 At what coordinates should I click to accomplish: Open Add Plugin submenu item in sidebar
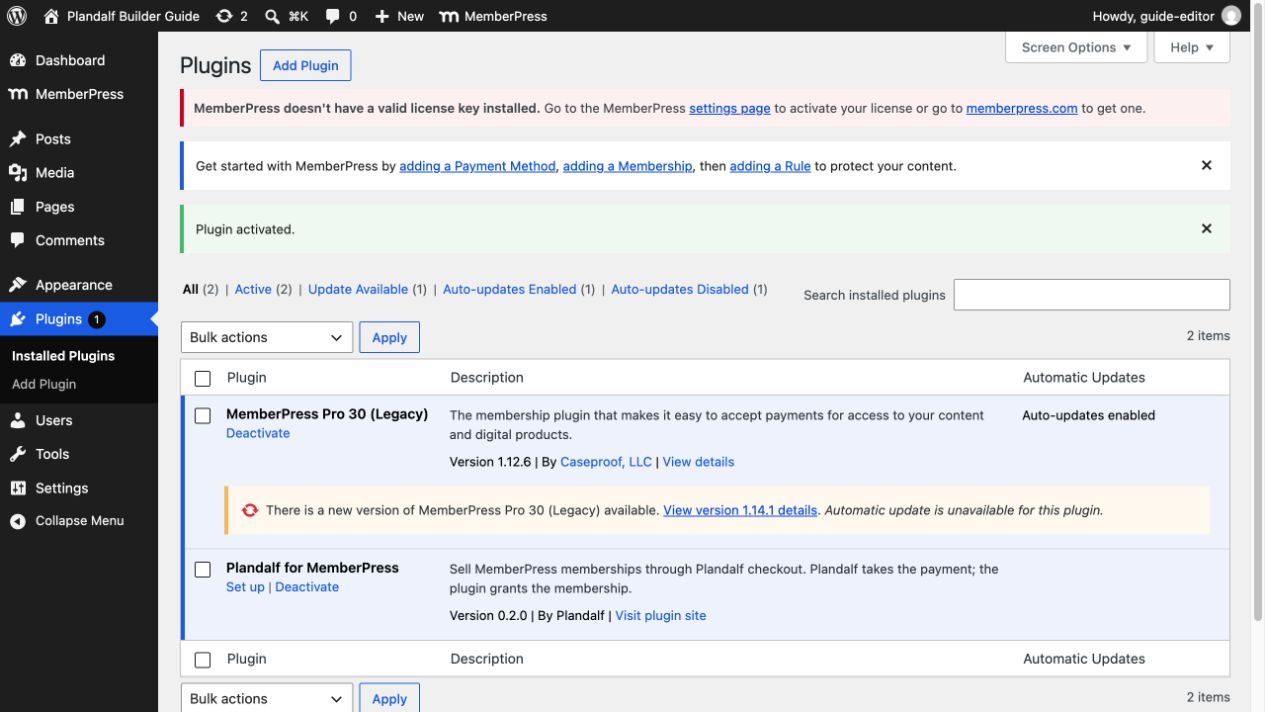tap(44, 384)
